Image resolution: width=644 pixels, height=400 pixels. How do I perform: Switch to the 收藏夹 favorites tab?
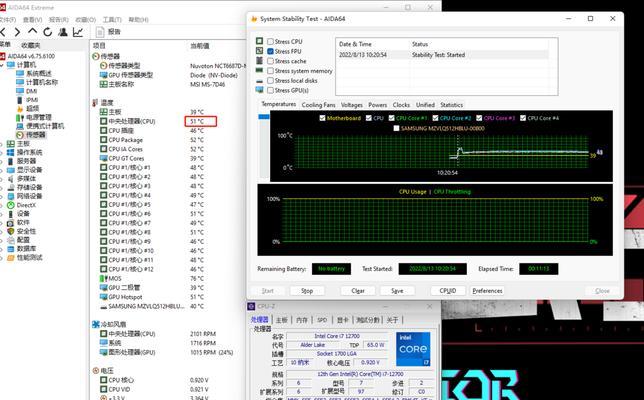point(30,45)
